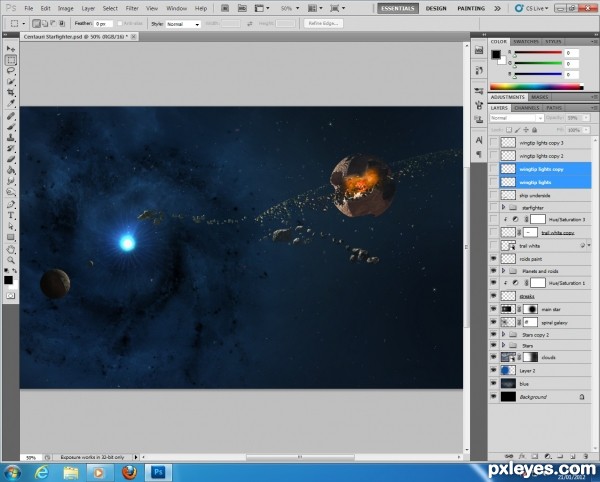Select the Spot Healing Brush tool
Screen dimensions: 600x482
tap(11, 116)
